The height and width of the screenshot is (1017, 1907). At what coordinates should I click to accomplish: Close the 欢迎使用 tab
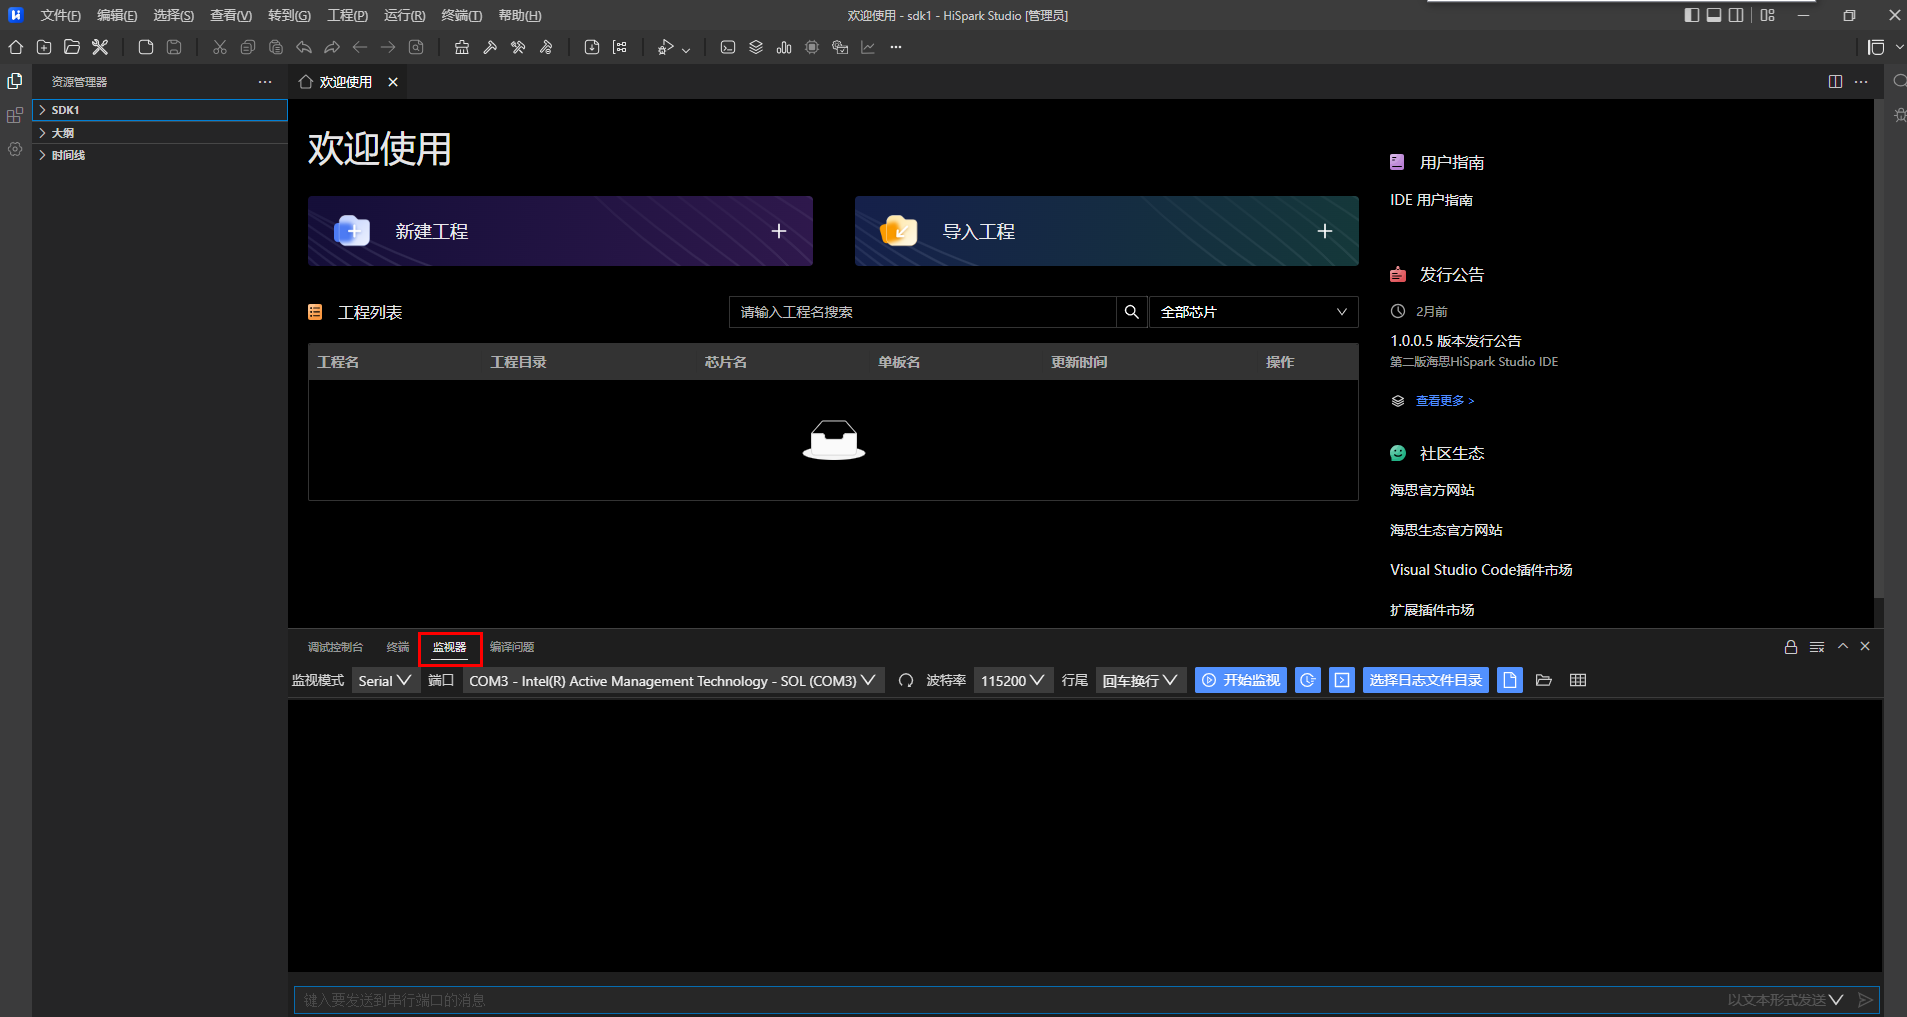coord(393,82)
